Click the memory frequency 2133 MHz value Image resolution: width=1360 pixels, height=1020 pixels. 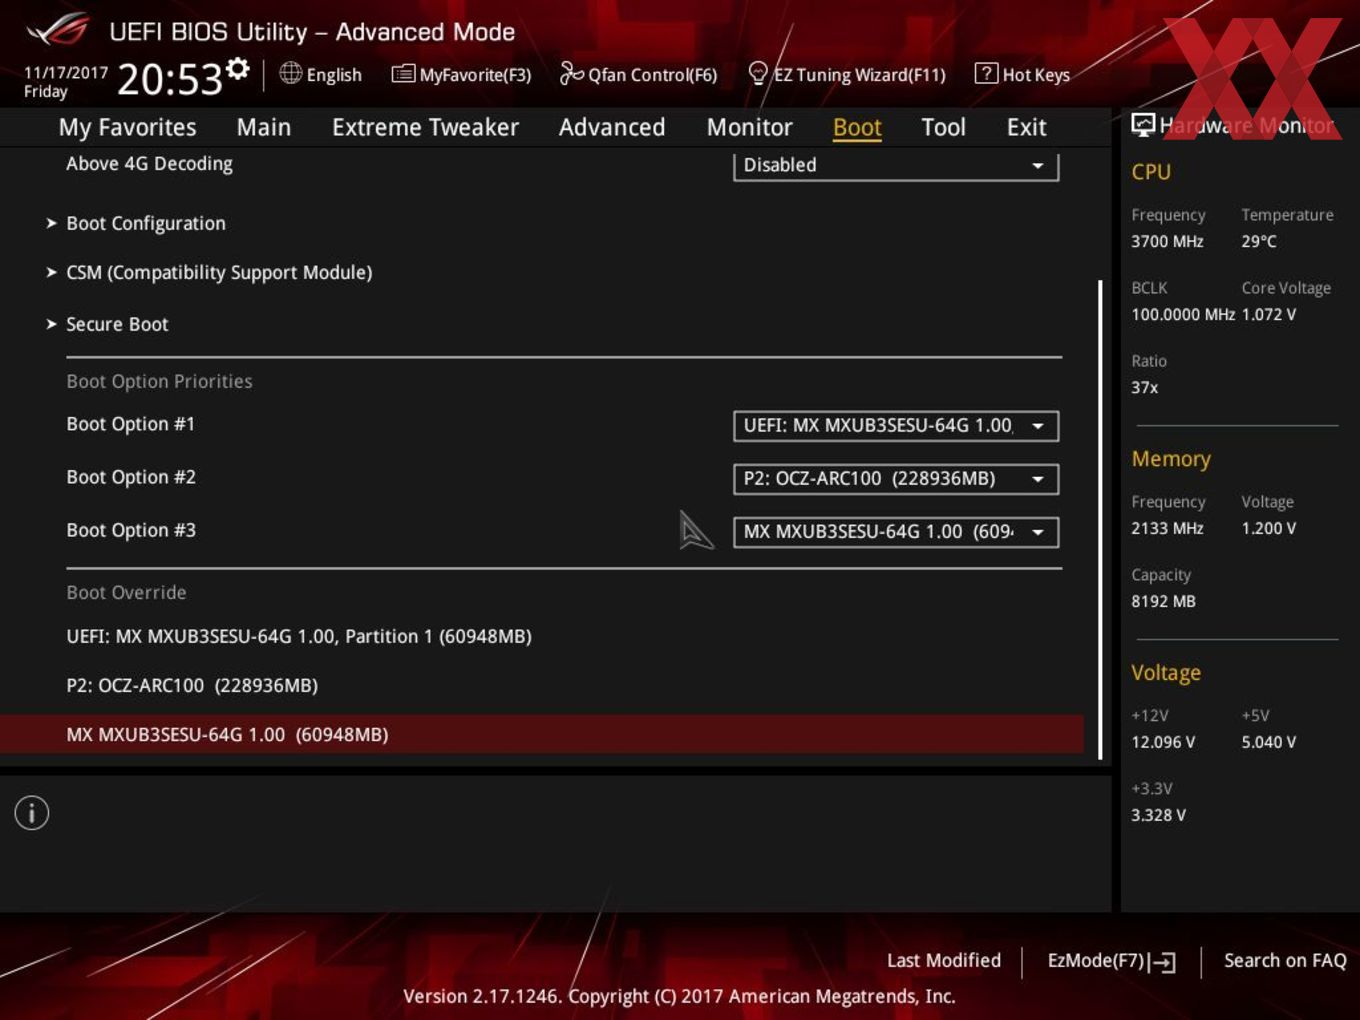[1167, 528]
